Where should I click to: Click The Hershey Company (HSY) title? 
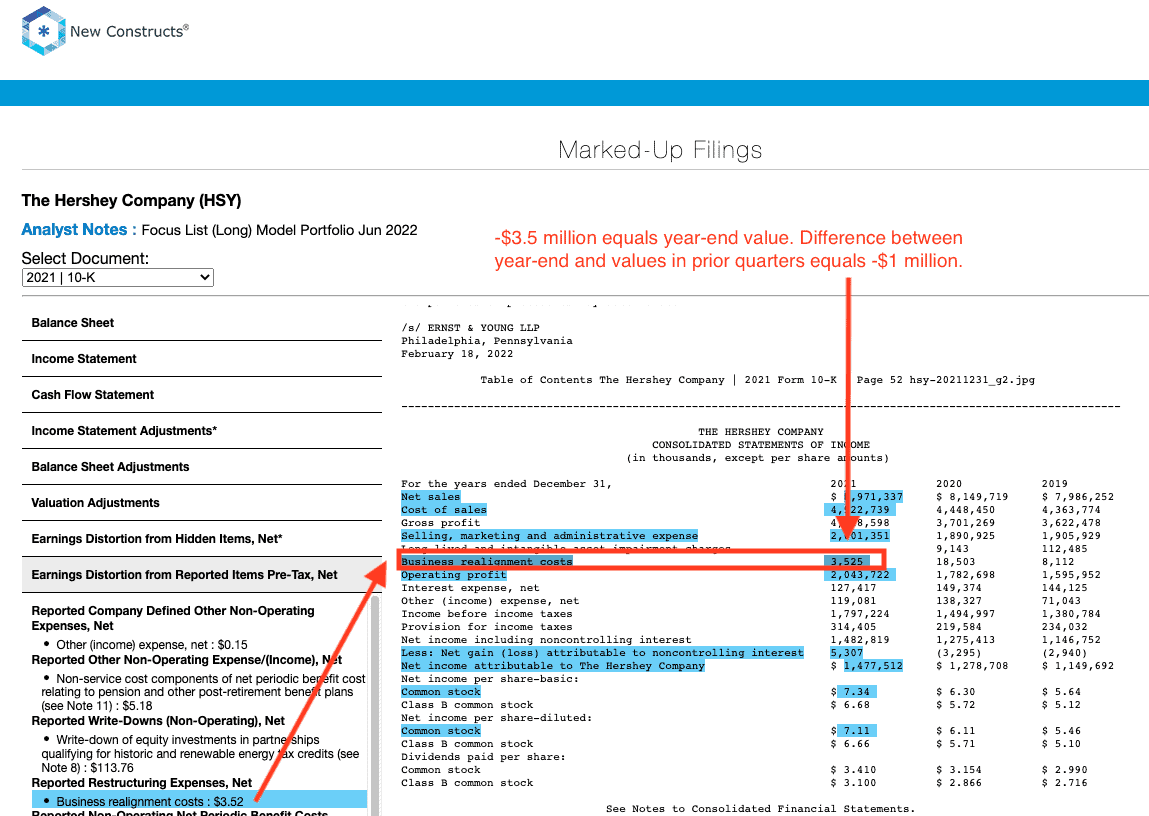coord(131,201)
